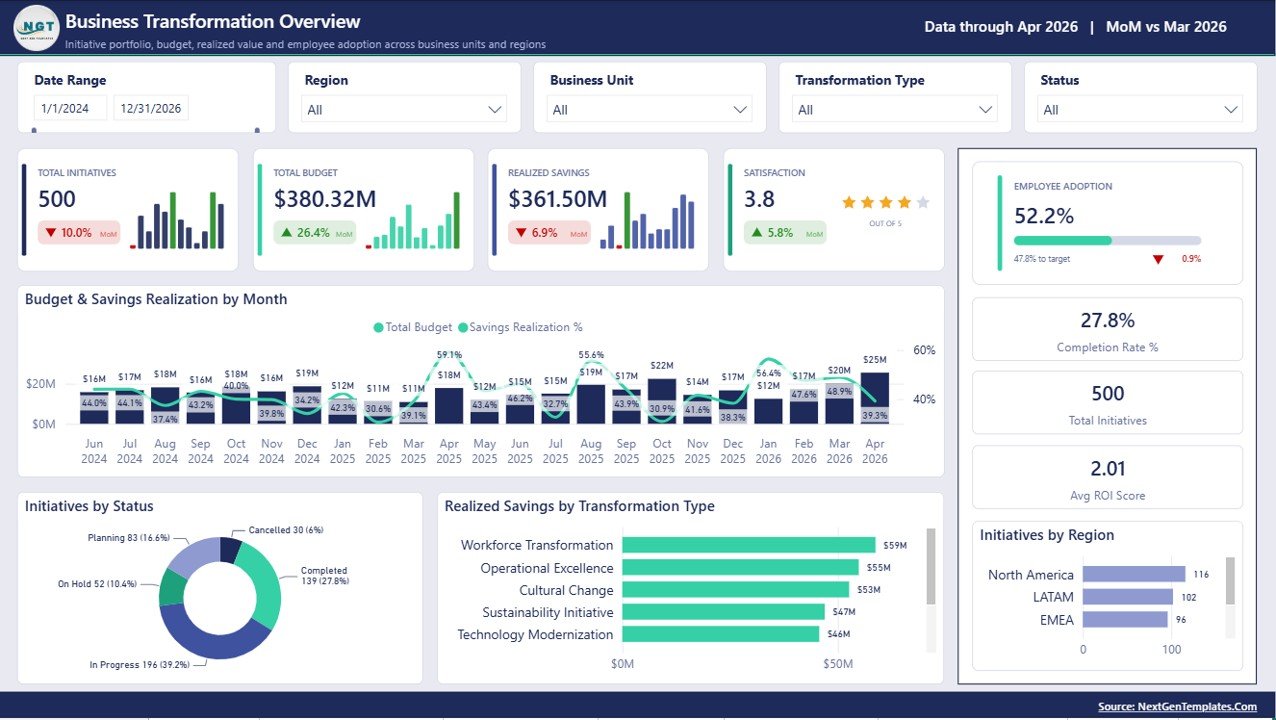Click the 3.8 Satisfaction value
The height and width of the screenshot is (720, 1276).
[759, 199]
